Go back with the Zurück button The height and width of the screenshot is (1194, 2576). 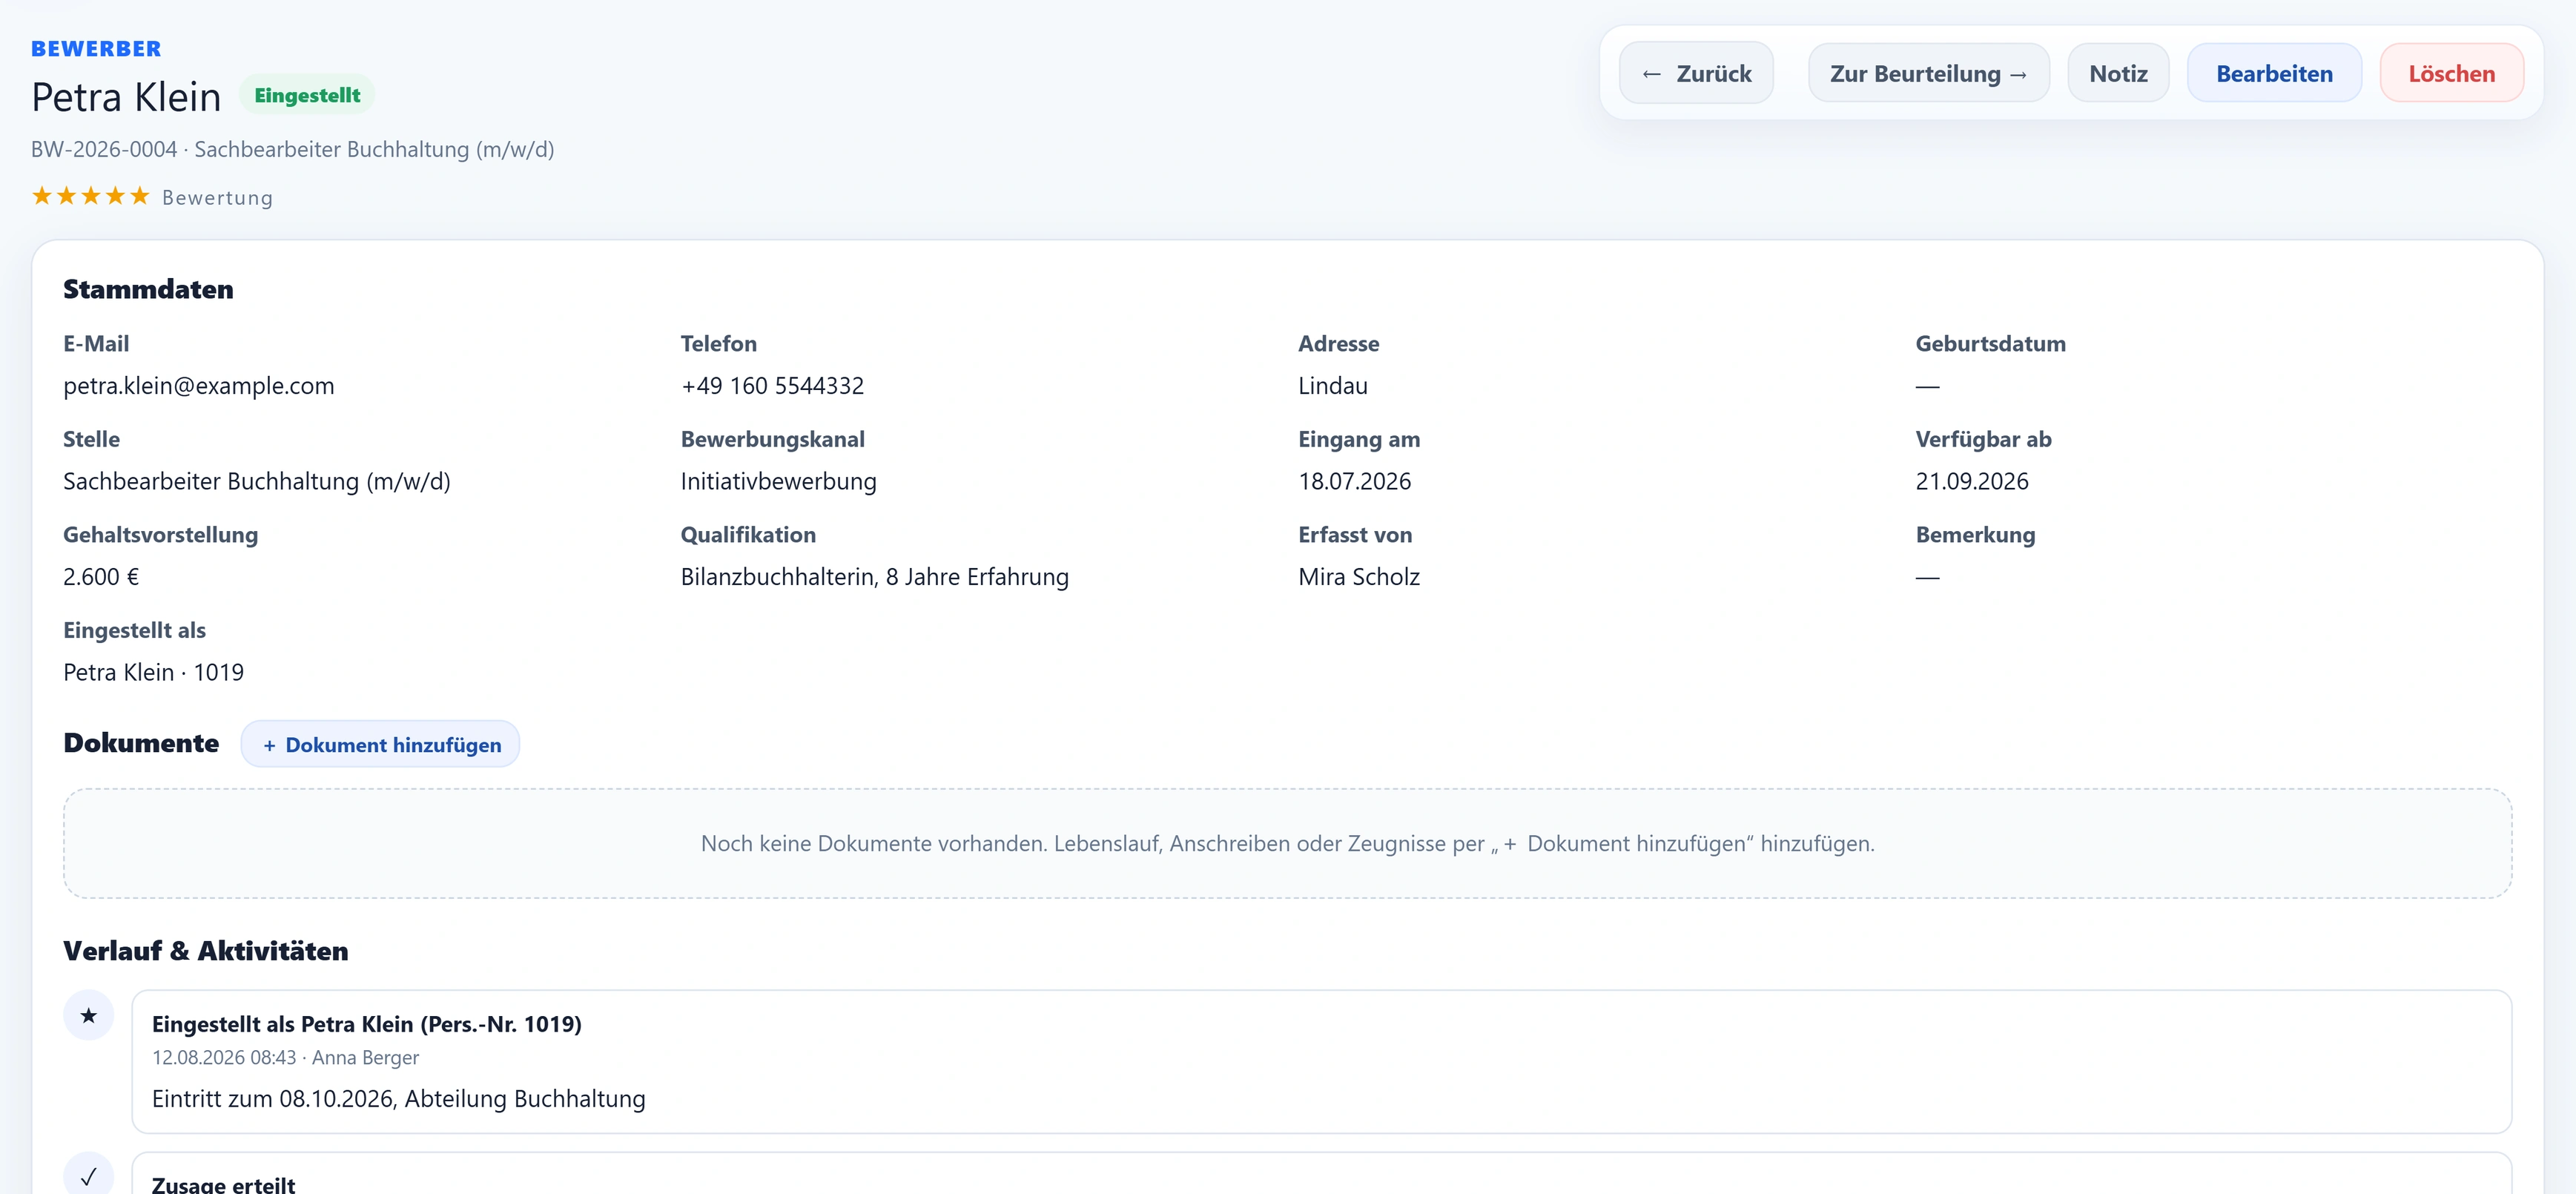pos(1696,73)
